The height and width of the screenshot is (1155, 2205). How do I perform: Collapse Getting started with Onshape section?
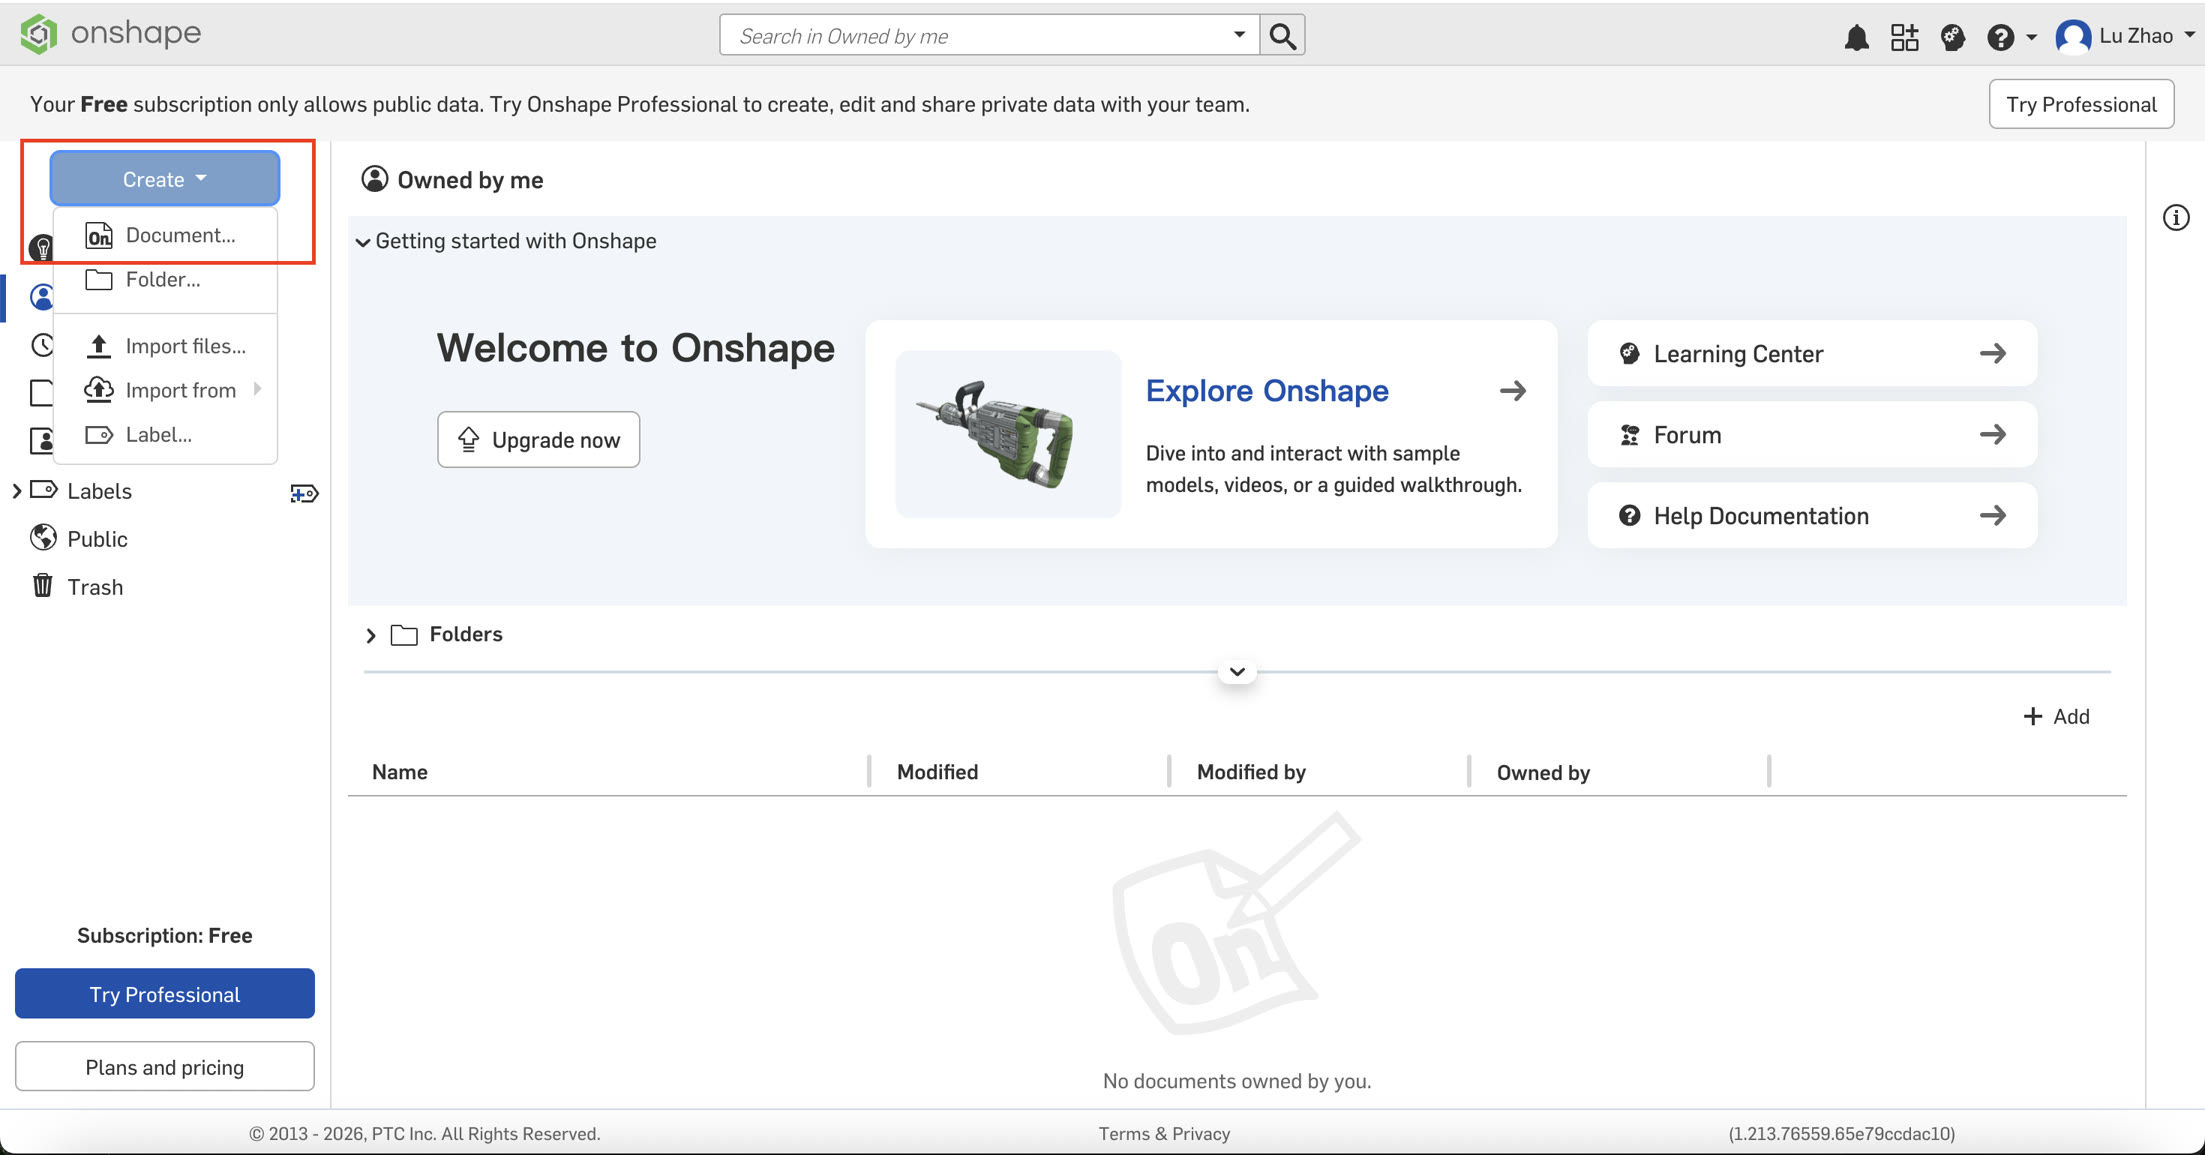(363, 242)
